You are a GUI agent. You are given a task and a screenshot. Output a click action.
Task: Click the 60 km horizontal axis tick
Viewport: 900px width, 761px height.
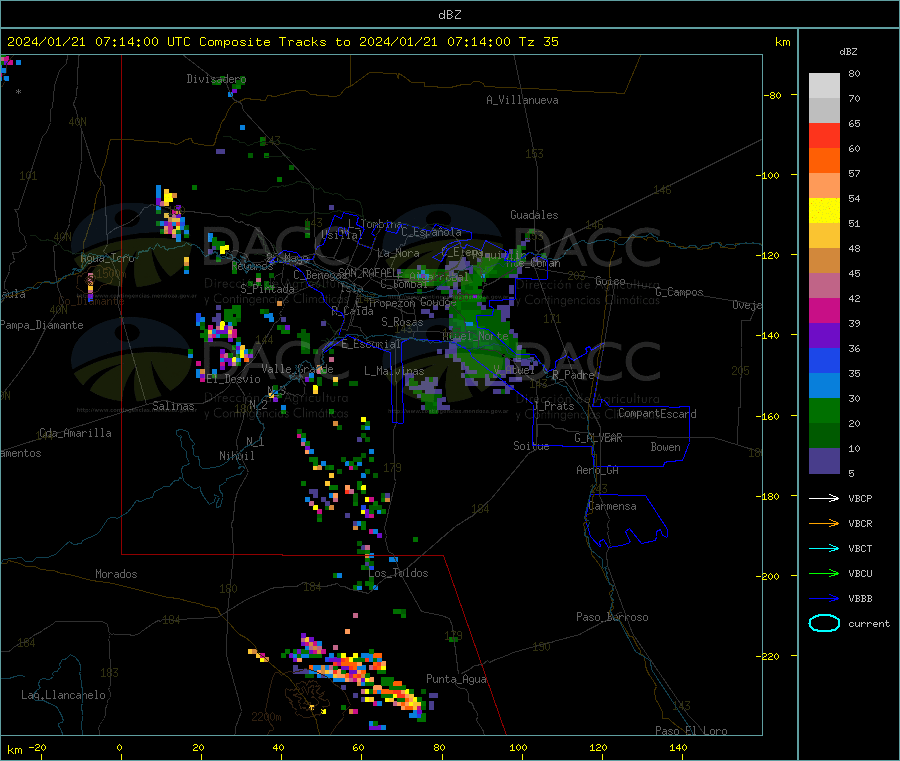pos(358,747)
